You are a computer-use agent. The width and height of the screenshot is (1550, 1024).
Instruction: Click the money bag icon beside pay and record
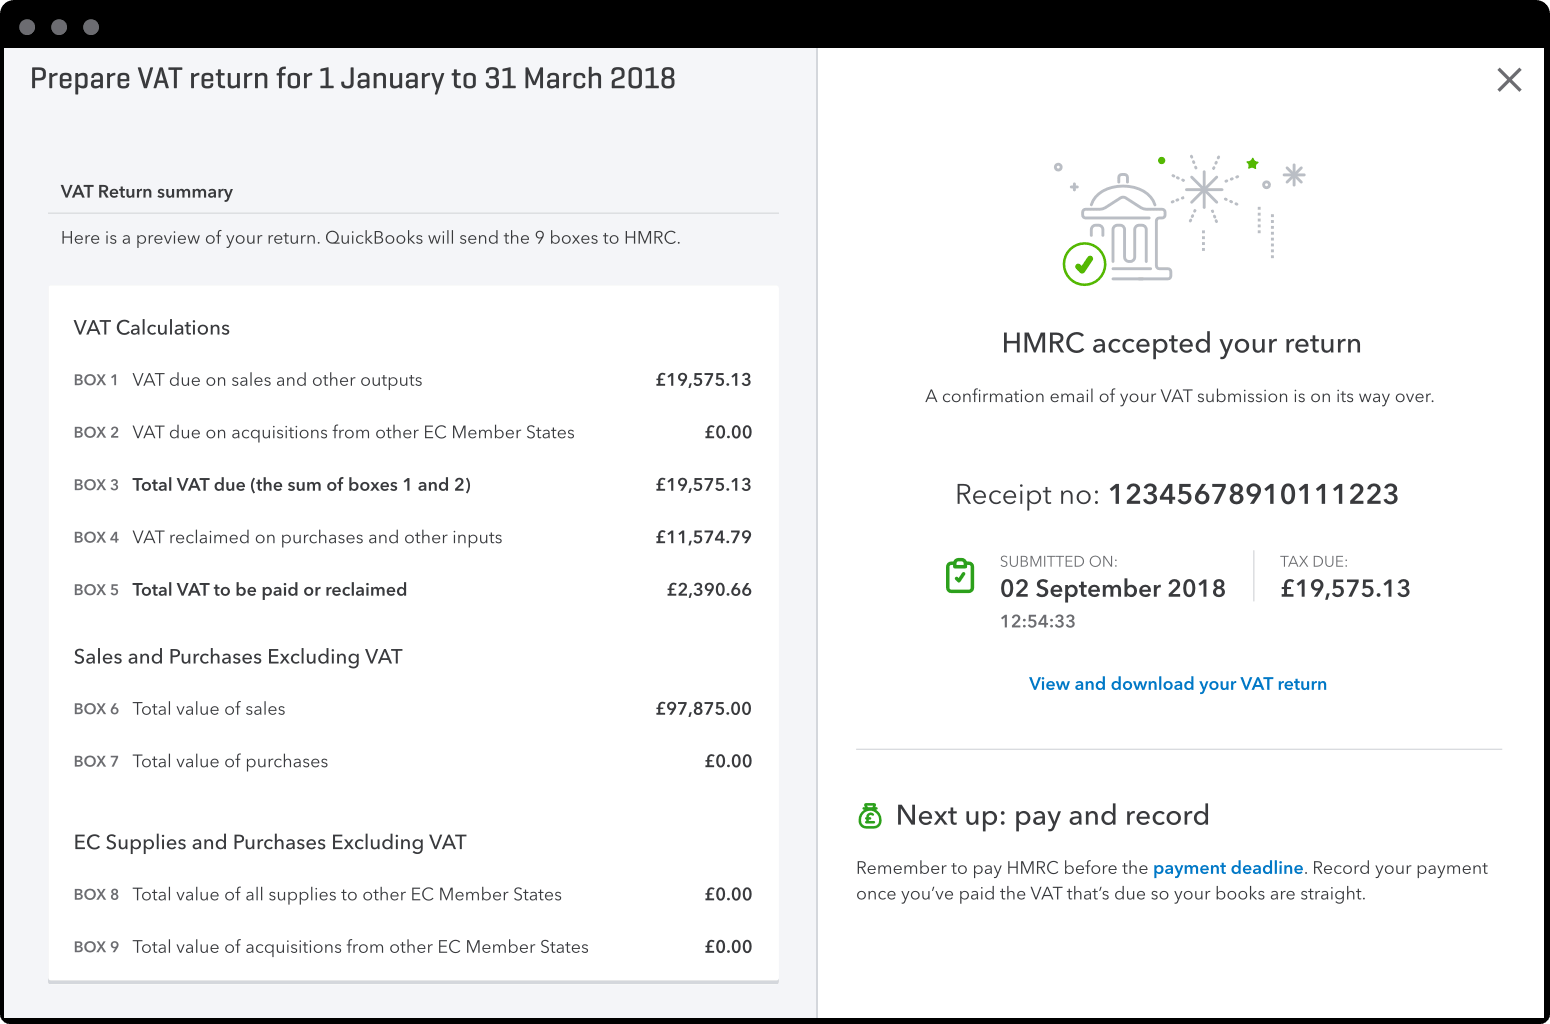(x=869, y=817)
